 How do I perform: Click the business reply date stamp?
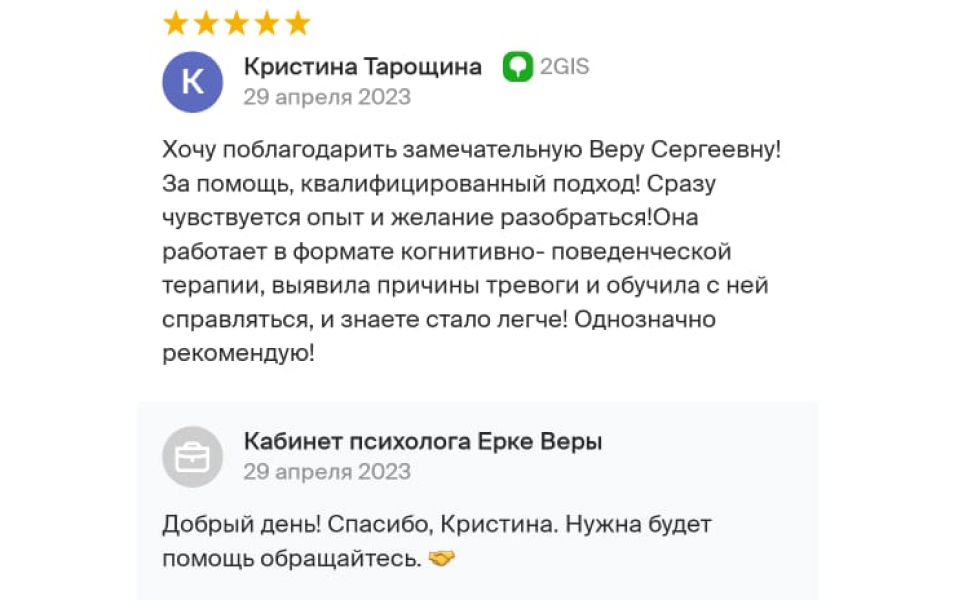[x=327, y=472]
